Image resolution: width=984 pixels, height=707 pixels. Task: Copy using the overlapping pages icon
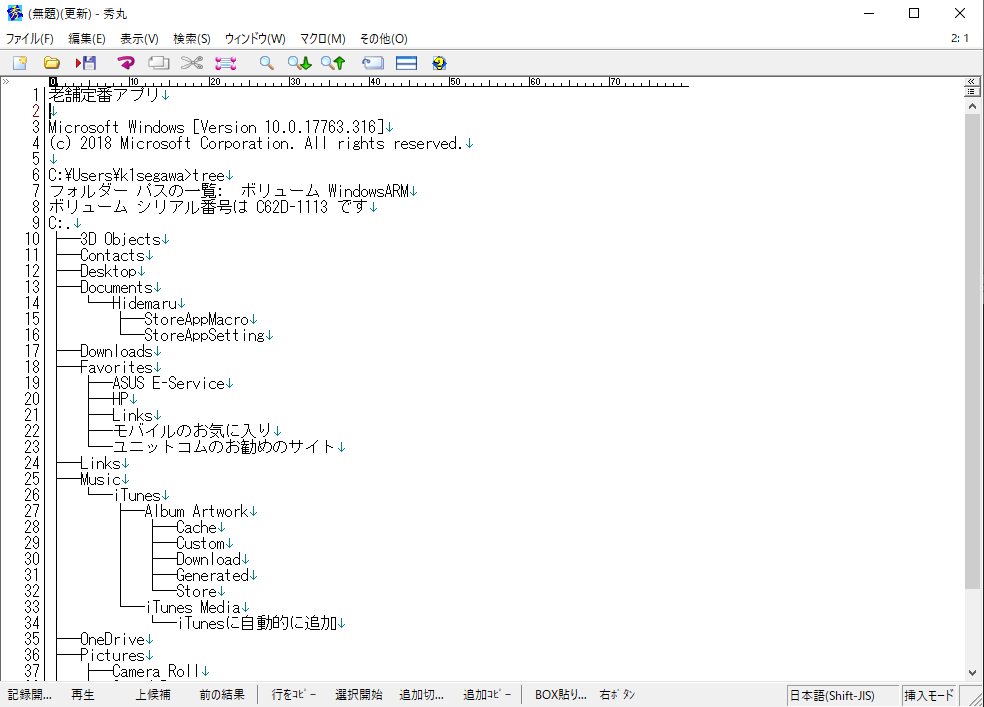point(159,63)
